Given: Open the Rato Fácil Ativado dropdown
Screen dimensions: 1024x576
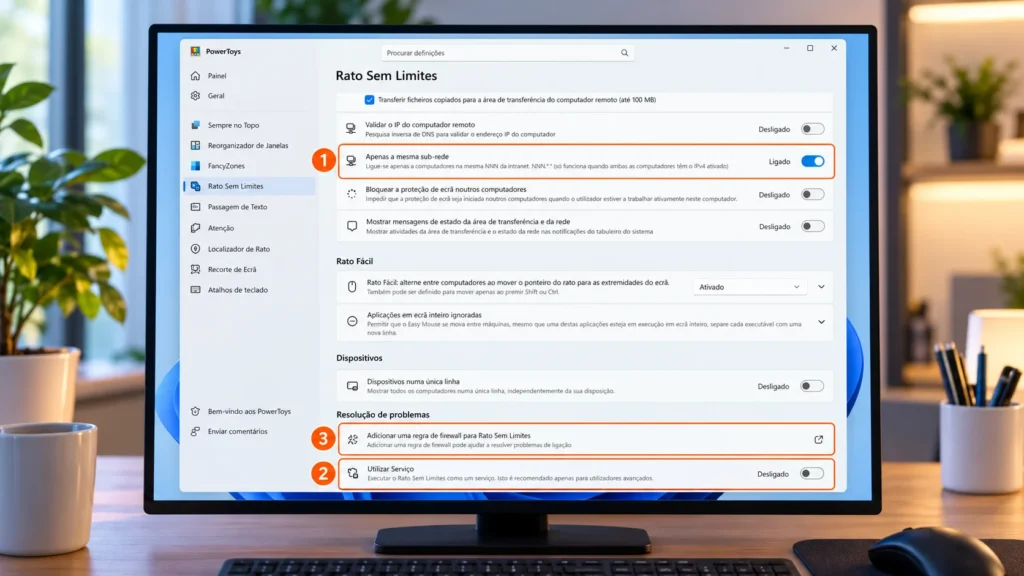Looking at the screenshot, I should point(749,287).
